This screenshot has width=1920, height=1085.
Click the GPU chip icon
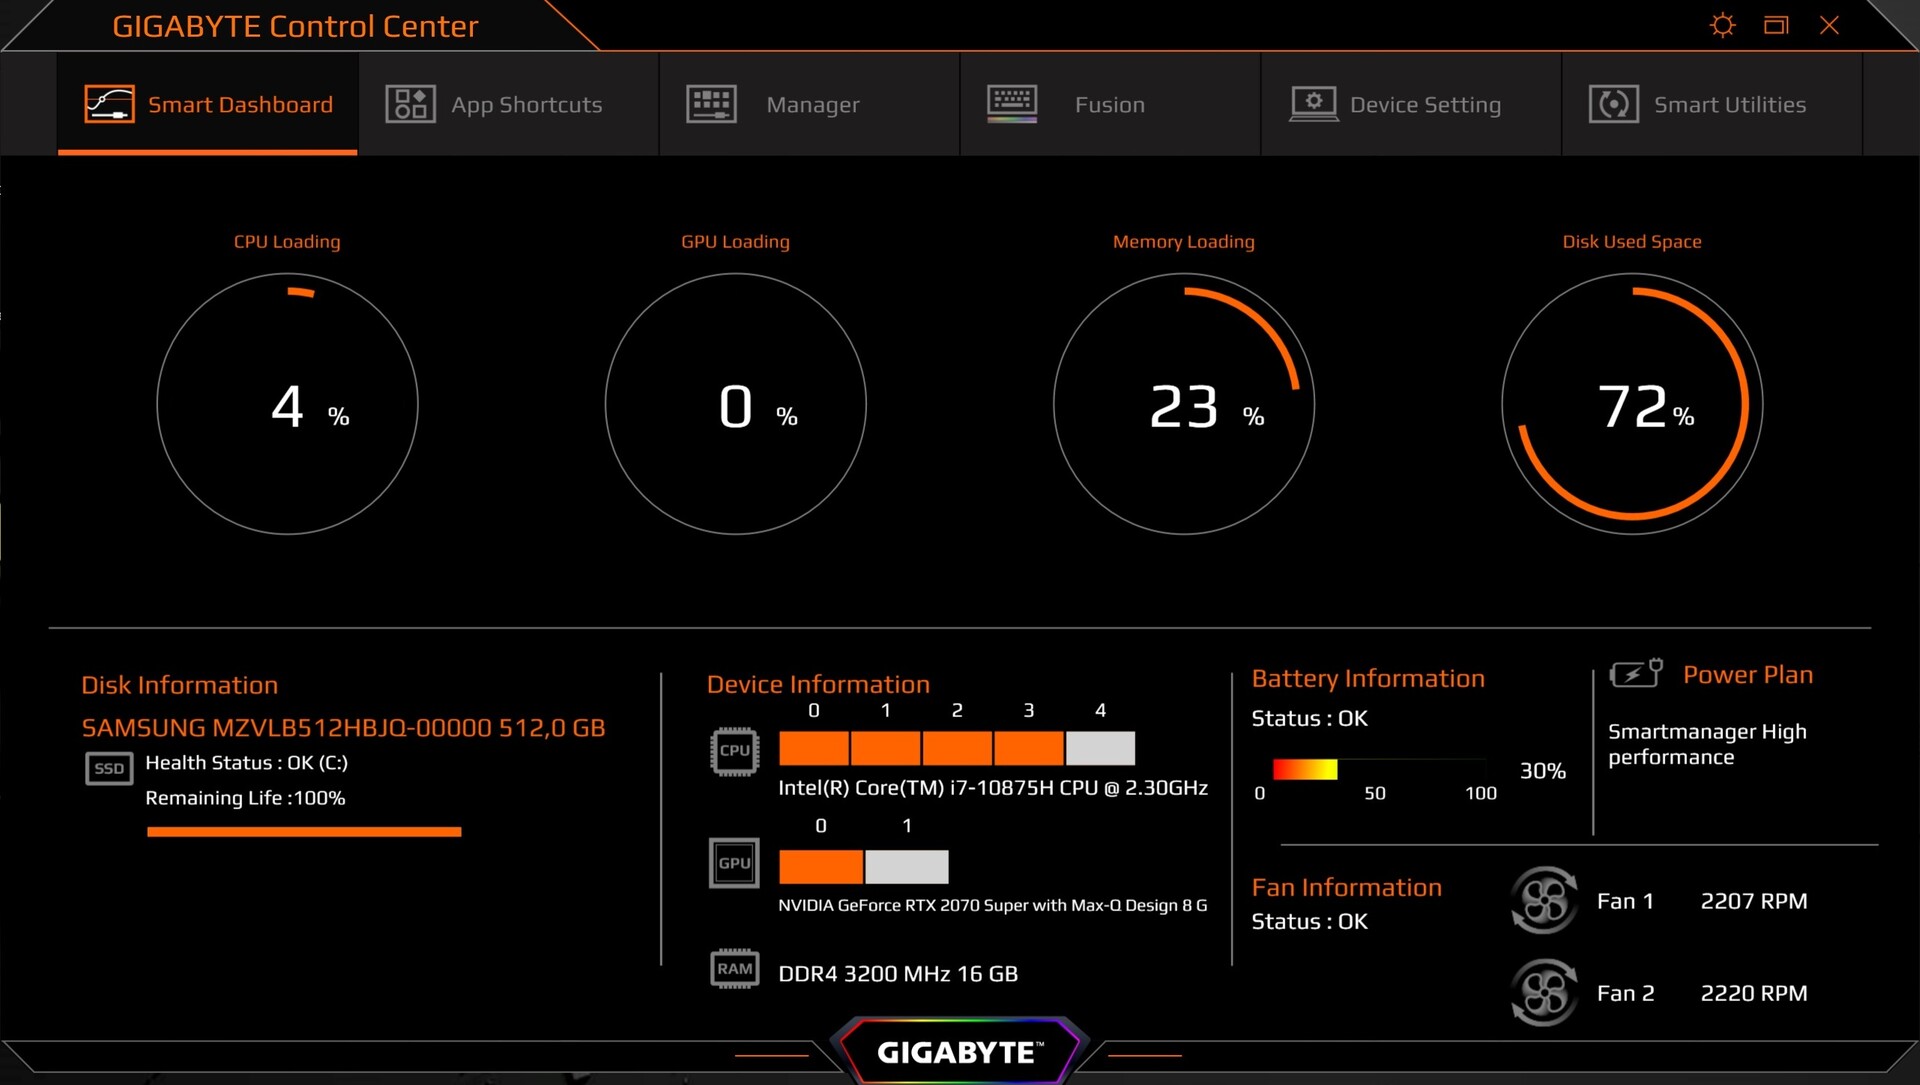click(x=734, y=862)
